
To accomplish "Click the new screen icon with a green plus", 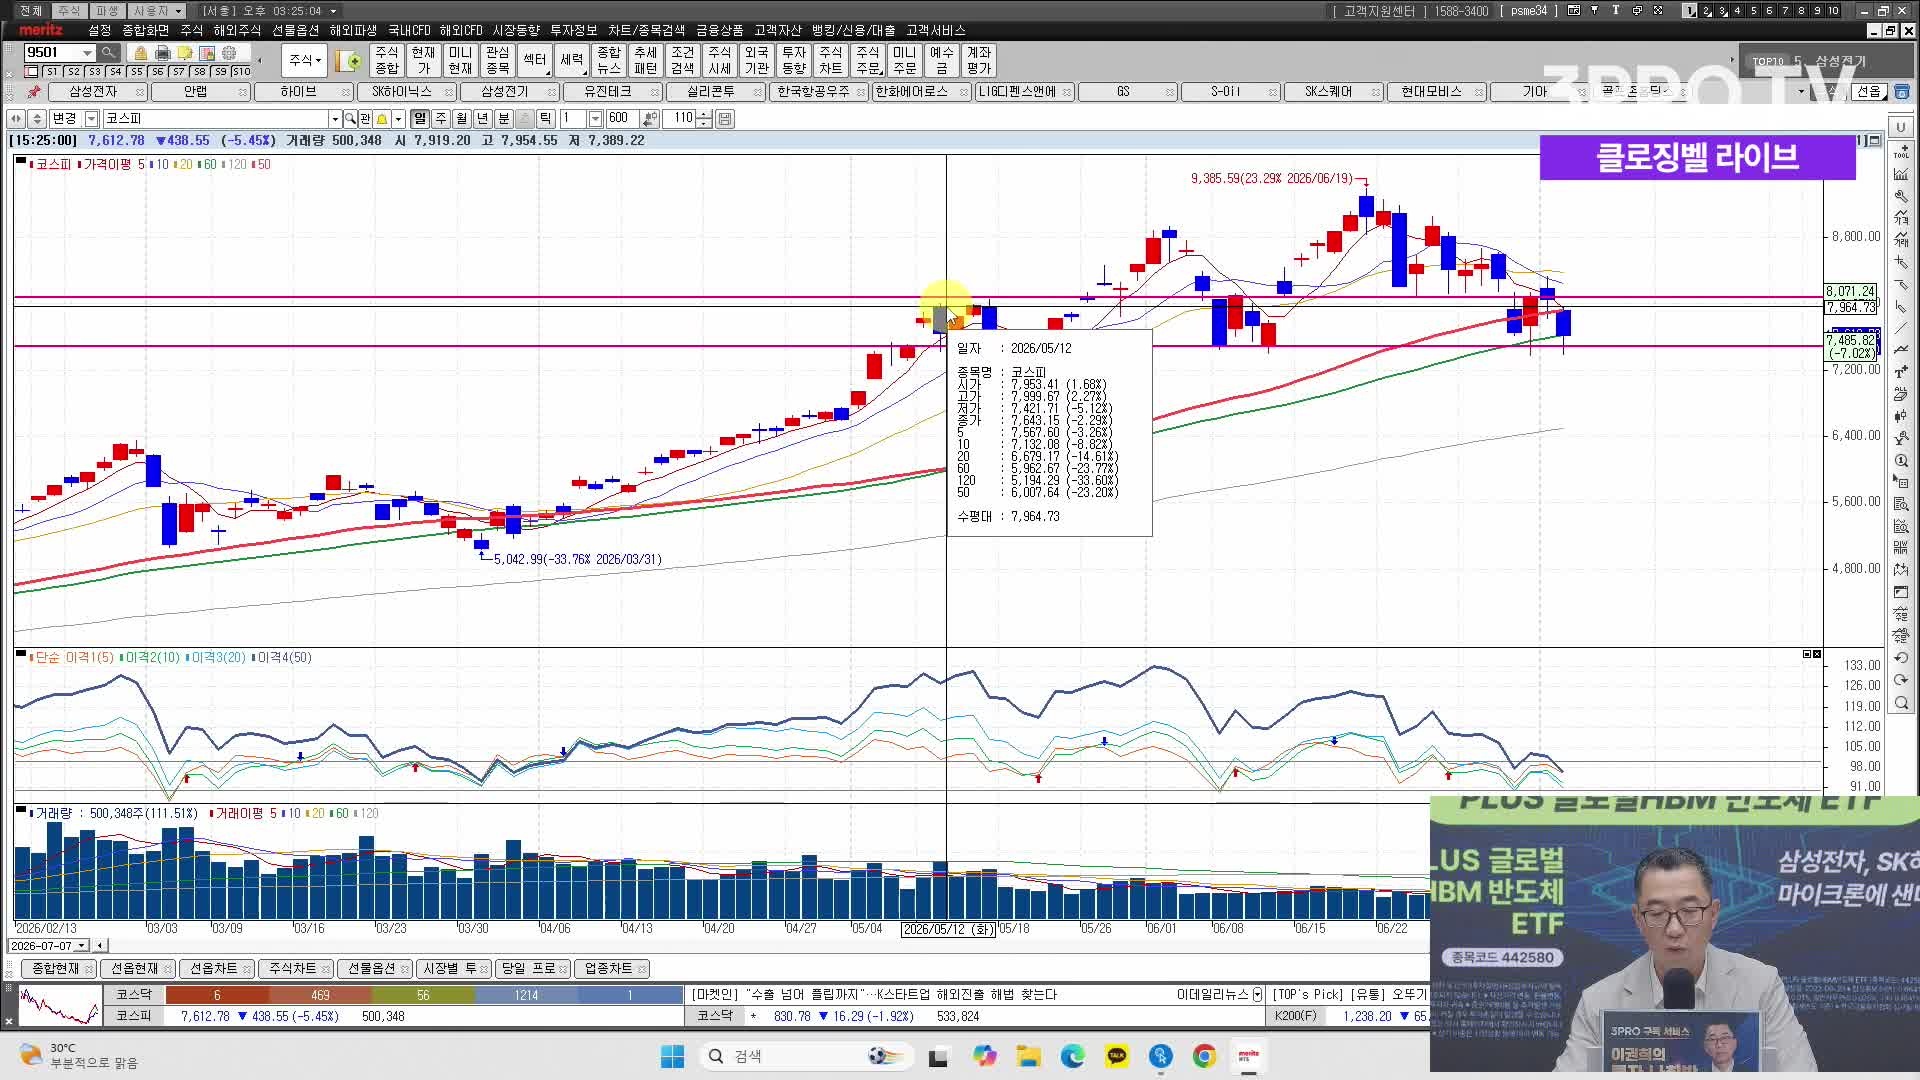I will 349,60.
